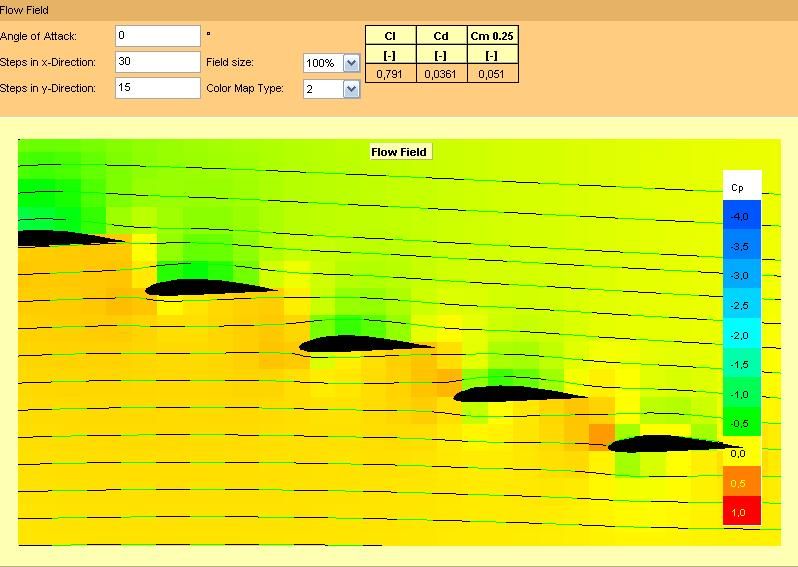Open the Field size dropdown
Viewport: 798px width, 567px height.
350,63
